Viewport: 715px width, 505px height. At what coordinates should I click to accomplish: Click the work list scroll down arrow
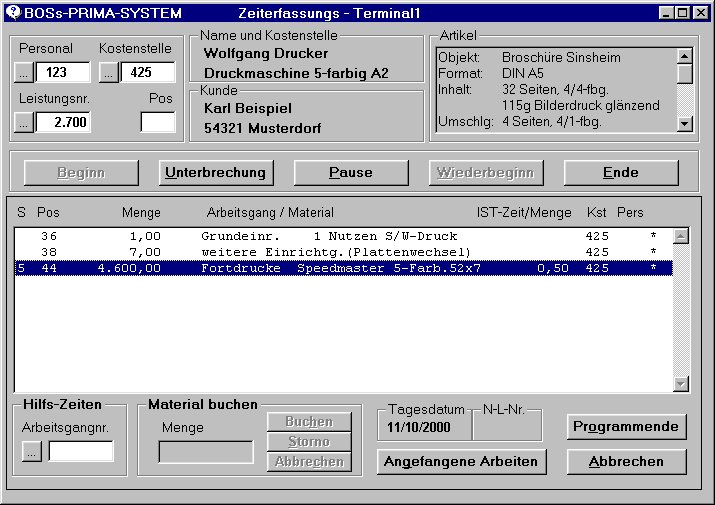tap(681, 384)
